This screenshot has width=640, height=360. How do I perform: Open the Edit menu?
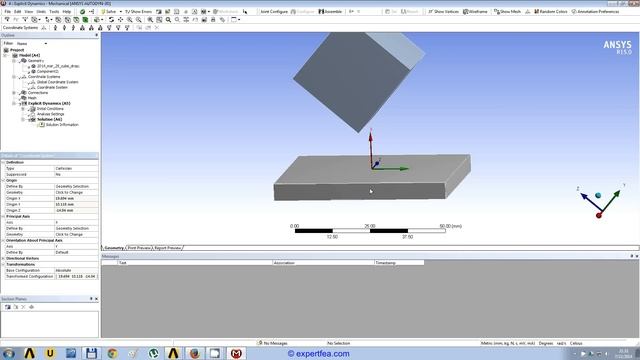(18, 11)
